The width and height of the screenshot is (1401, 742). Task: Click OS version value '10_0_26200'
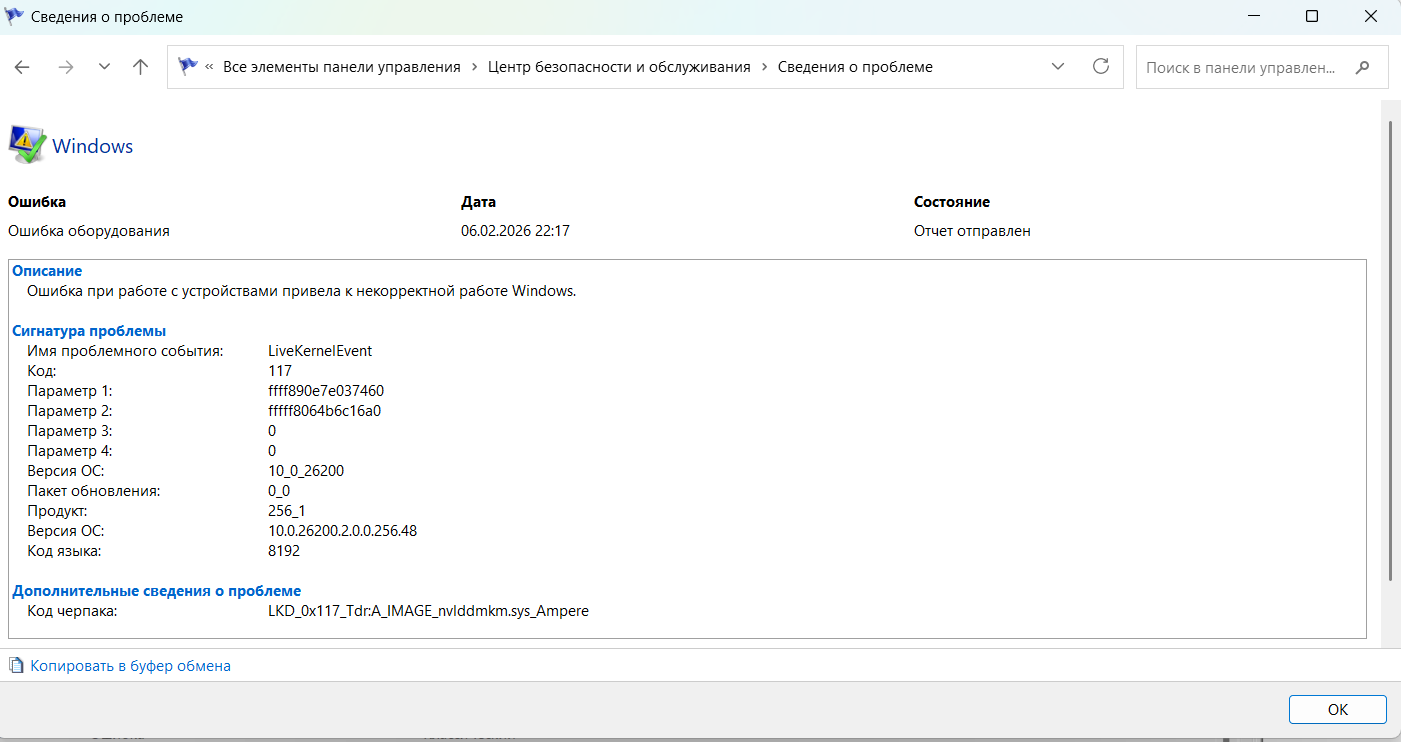306,471
